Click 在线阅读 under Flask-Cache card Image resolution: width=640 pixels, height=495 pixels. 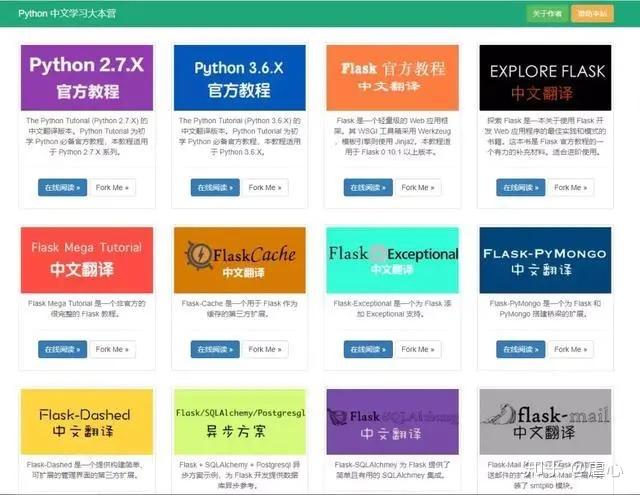tap(215, 349)
